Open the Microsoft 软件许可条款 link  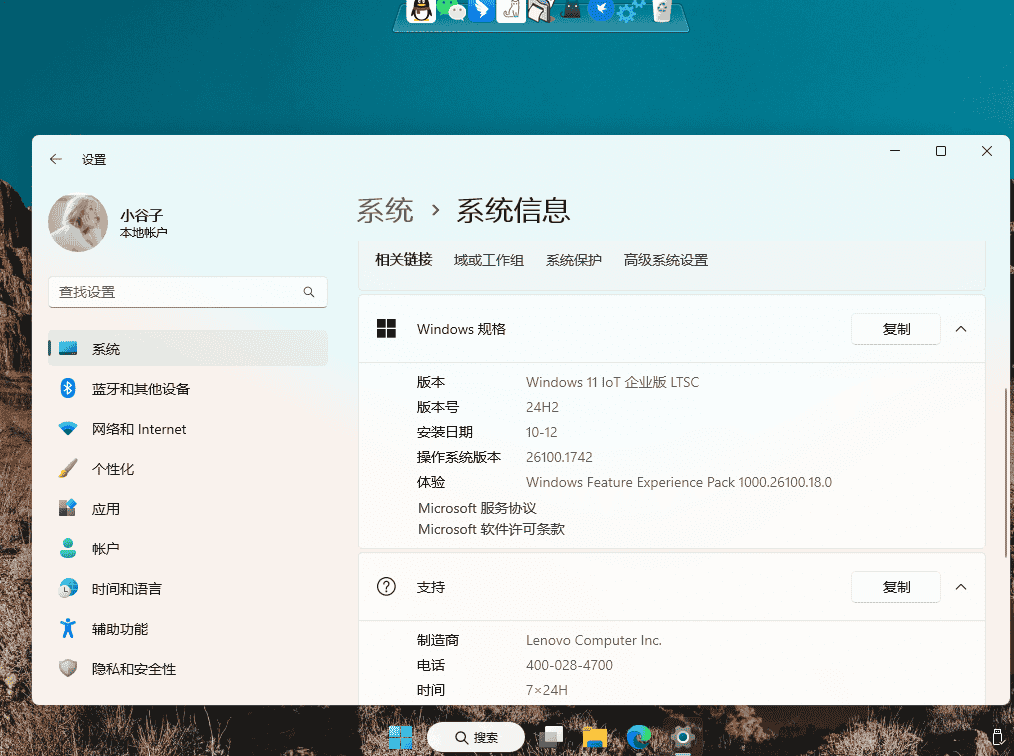491,529
